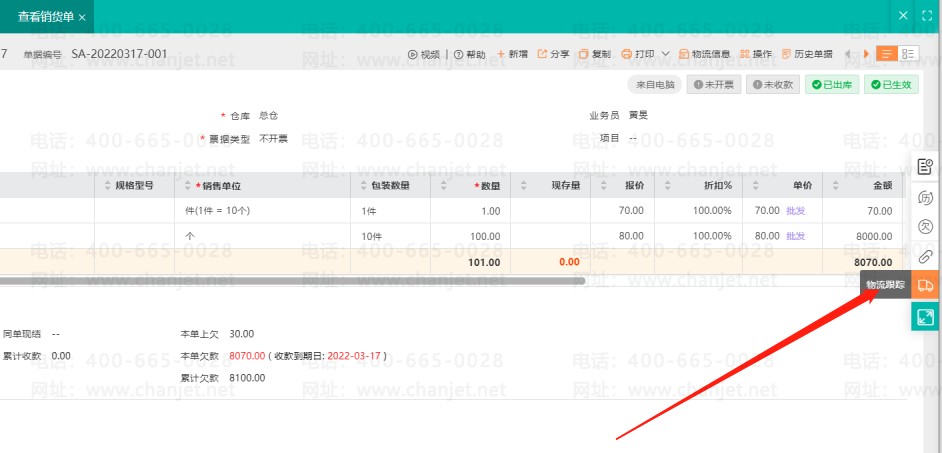Screen dimensions: 942x453
Task: Click the 已生效 status badge
Action: pyautogui.click(x=892, y=85)
